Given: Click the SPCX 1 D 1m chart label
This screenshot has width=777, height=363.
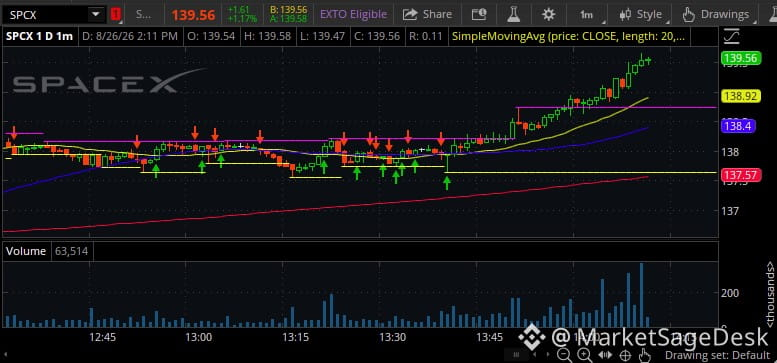Looking at the screenshot, I should pos(39,36).
